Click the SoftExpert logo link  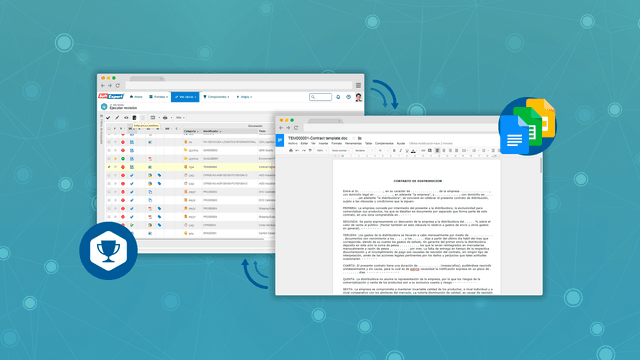(x=111, y=96)
